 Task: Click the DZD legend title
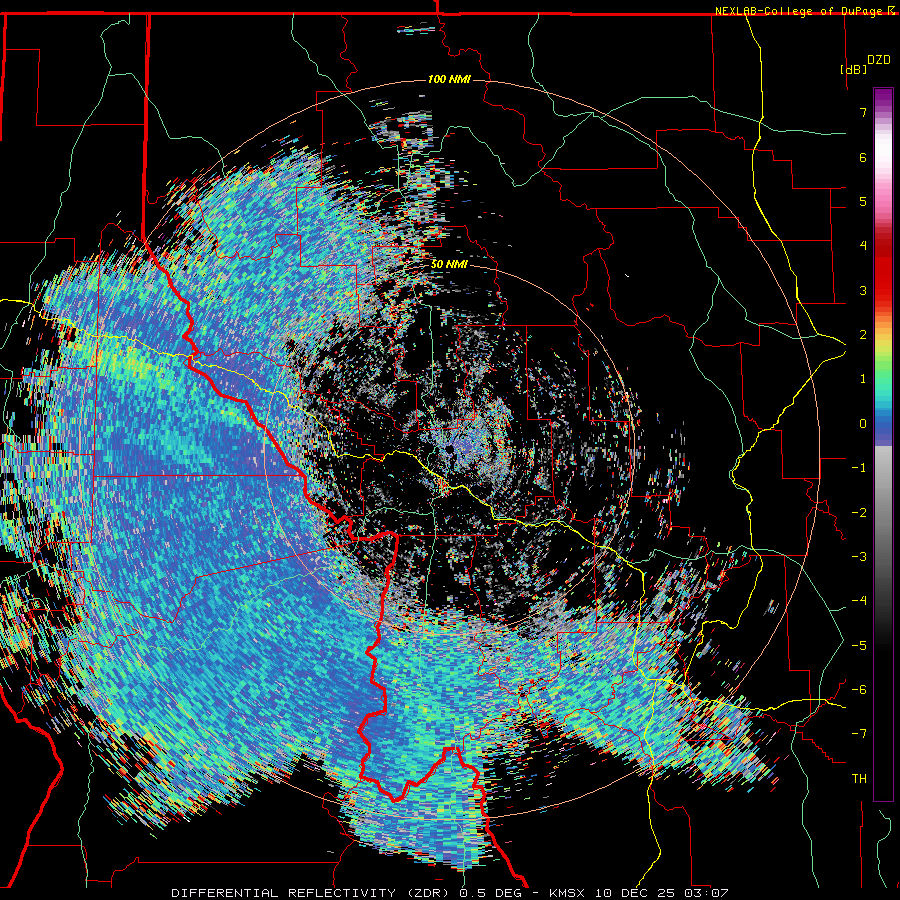pos(879,60)
